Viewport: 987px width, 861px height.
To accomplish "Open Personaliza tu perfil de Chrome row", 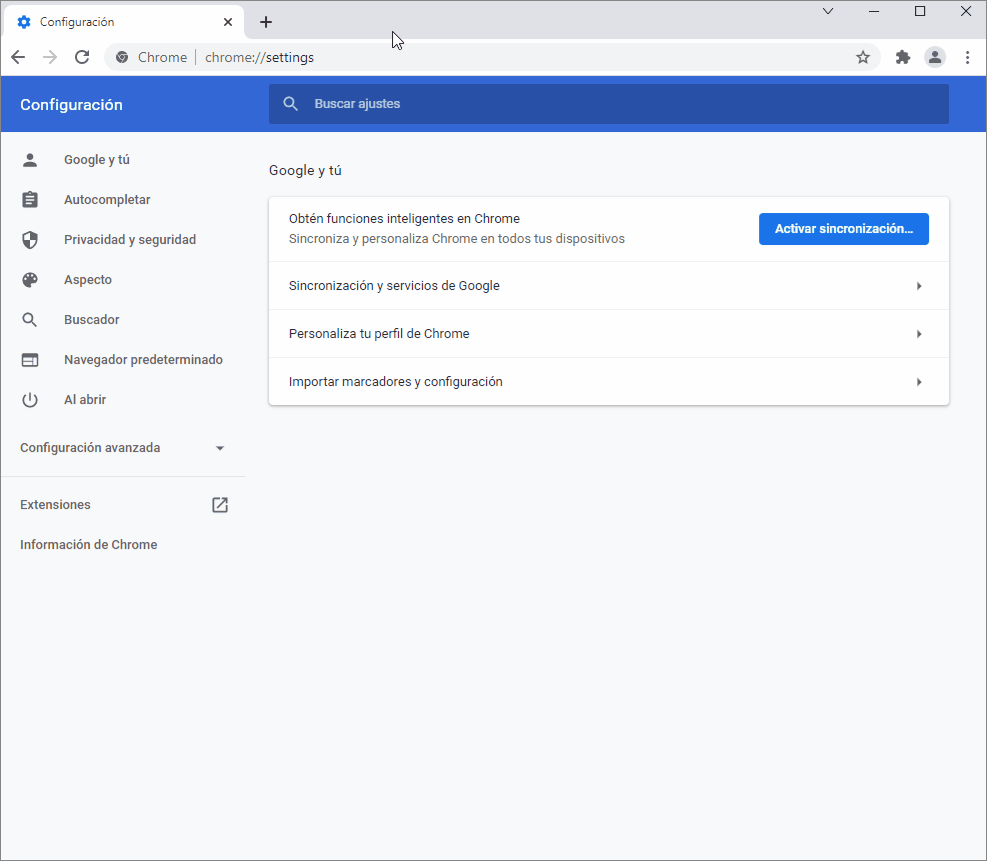I will pos(609,334).
